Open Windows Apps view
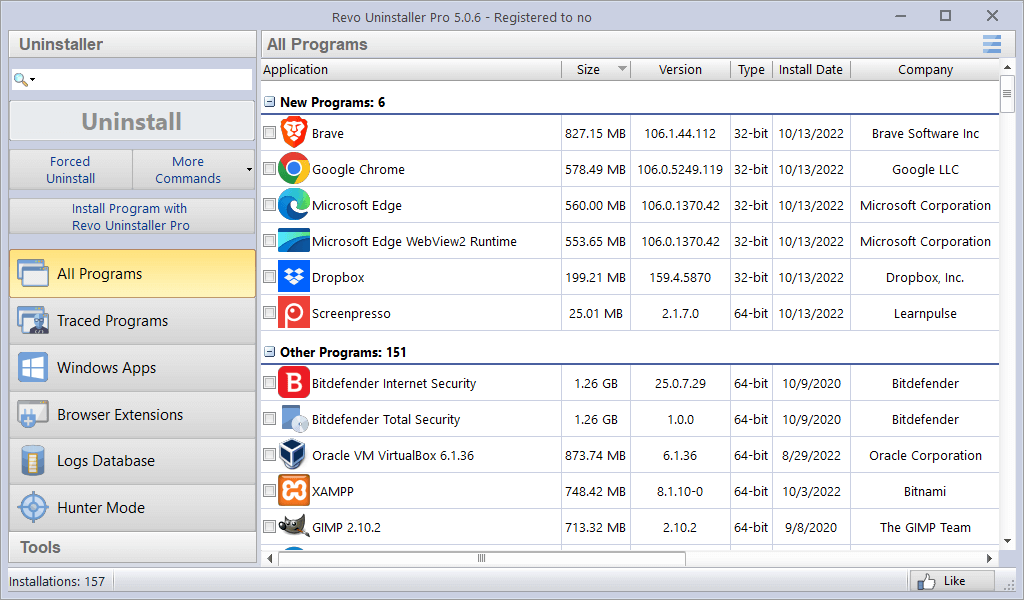Image resolution: width=1024 pixels, height=600 pixels. tap(133, 368)
